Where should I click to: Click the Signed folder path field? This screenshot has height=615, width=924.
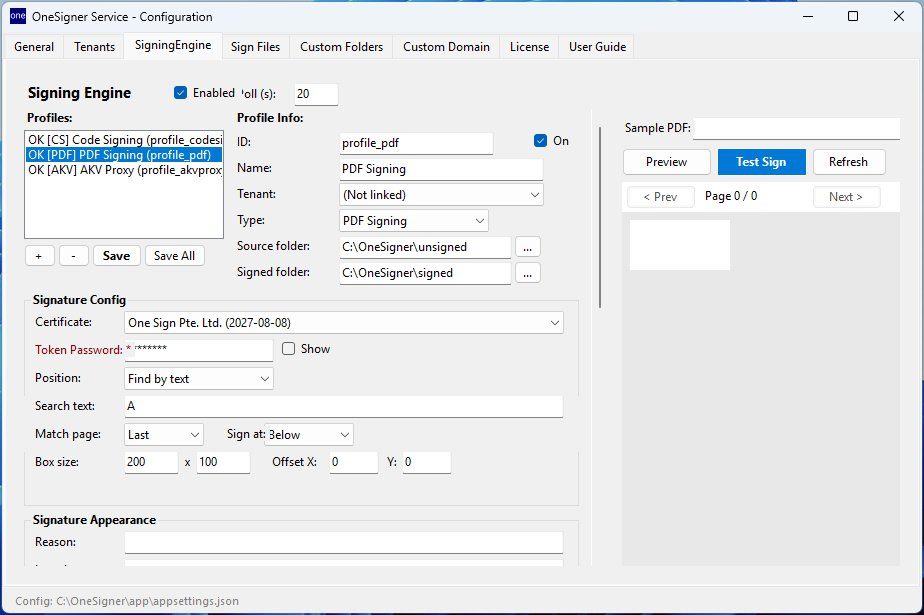tap(425, 273)
